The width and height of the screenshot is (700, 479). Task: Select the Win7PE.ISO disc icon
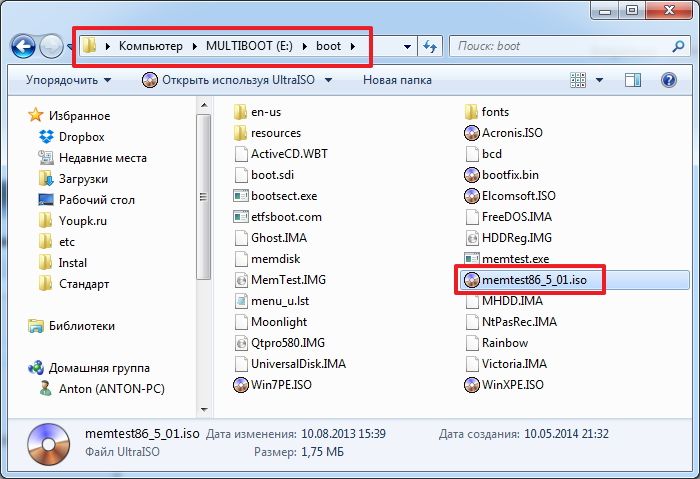pos(241,384)
